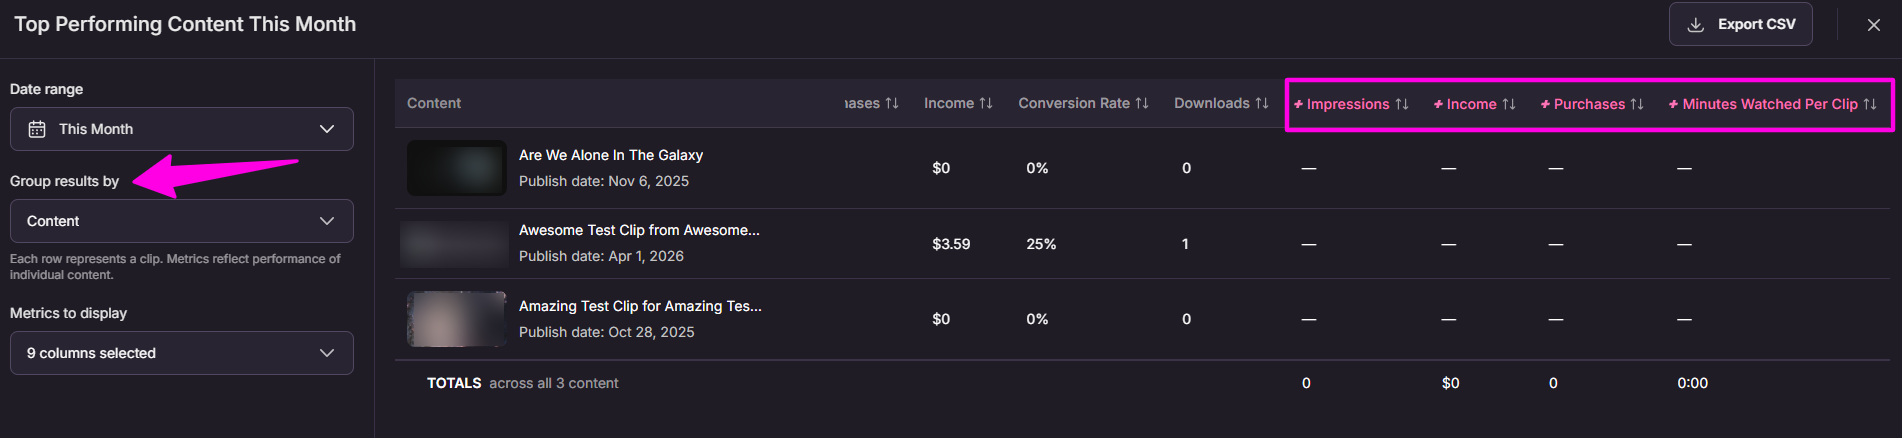Image resolution: width=1902 pixels, height=438 pixels.
Task: Click the Export CSV button
Action: click(1740, 24)
